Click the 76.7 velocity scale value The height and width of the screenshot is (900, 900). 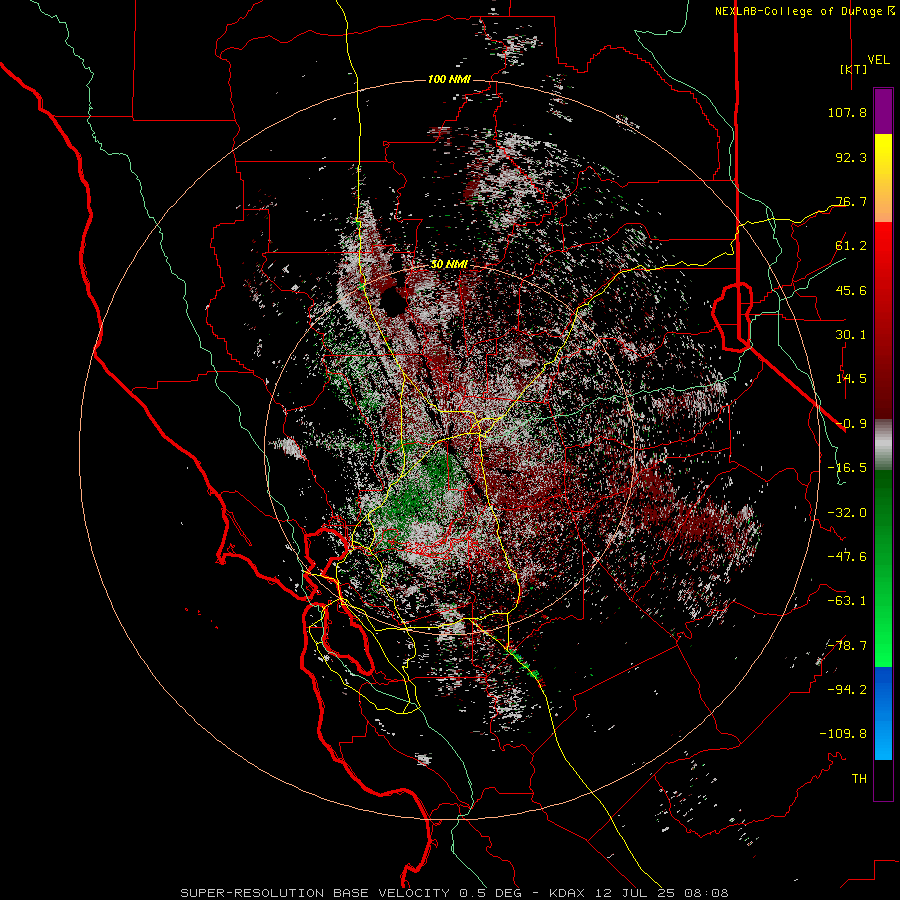coord(851,201)
